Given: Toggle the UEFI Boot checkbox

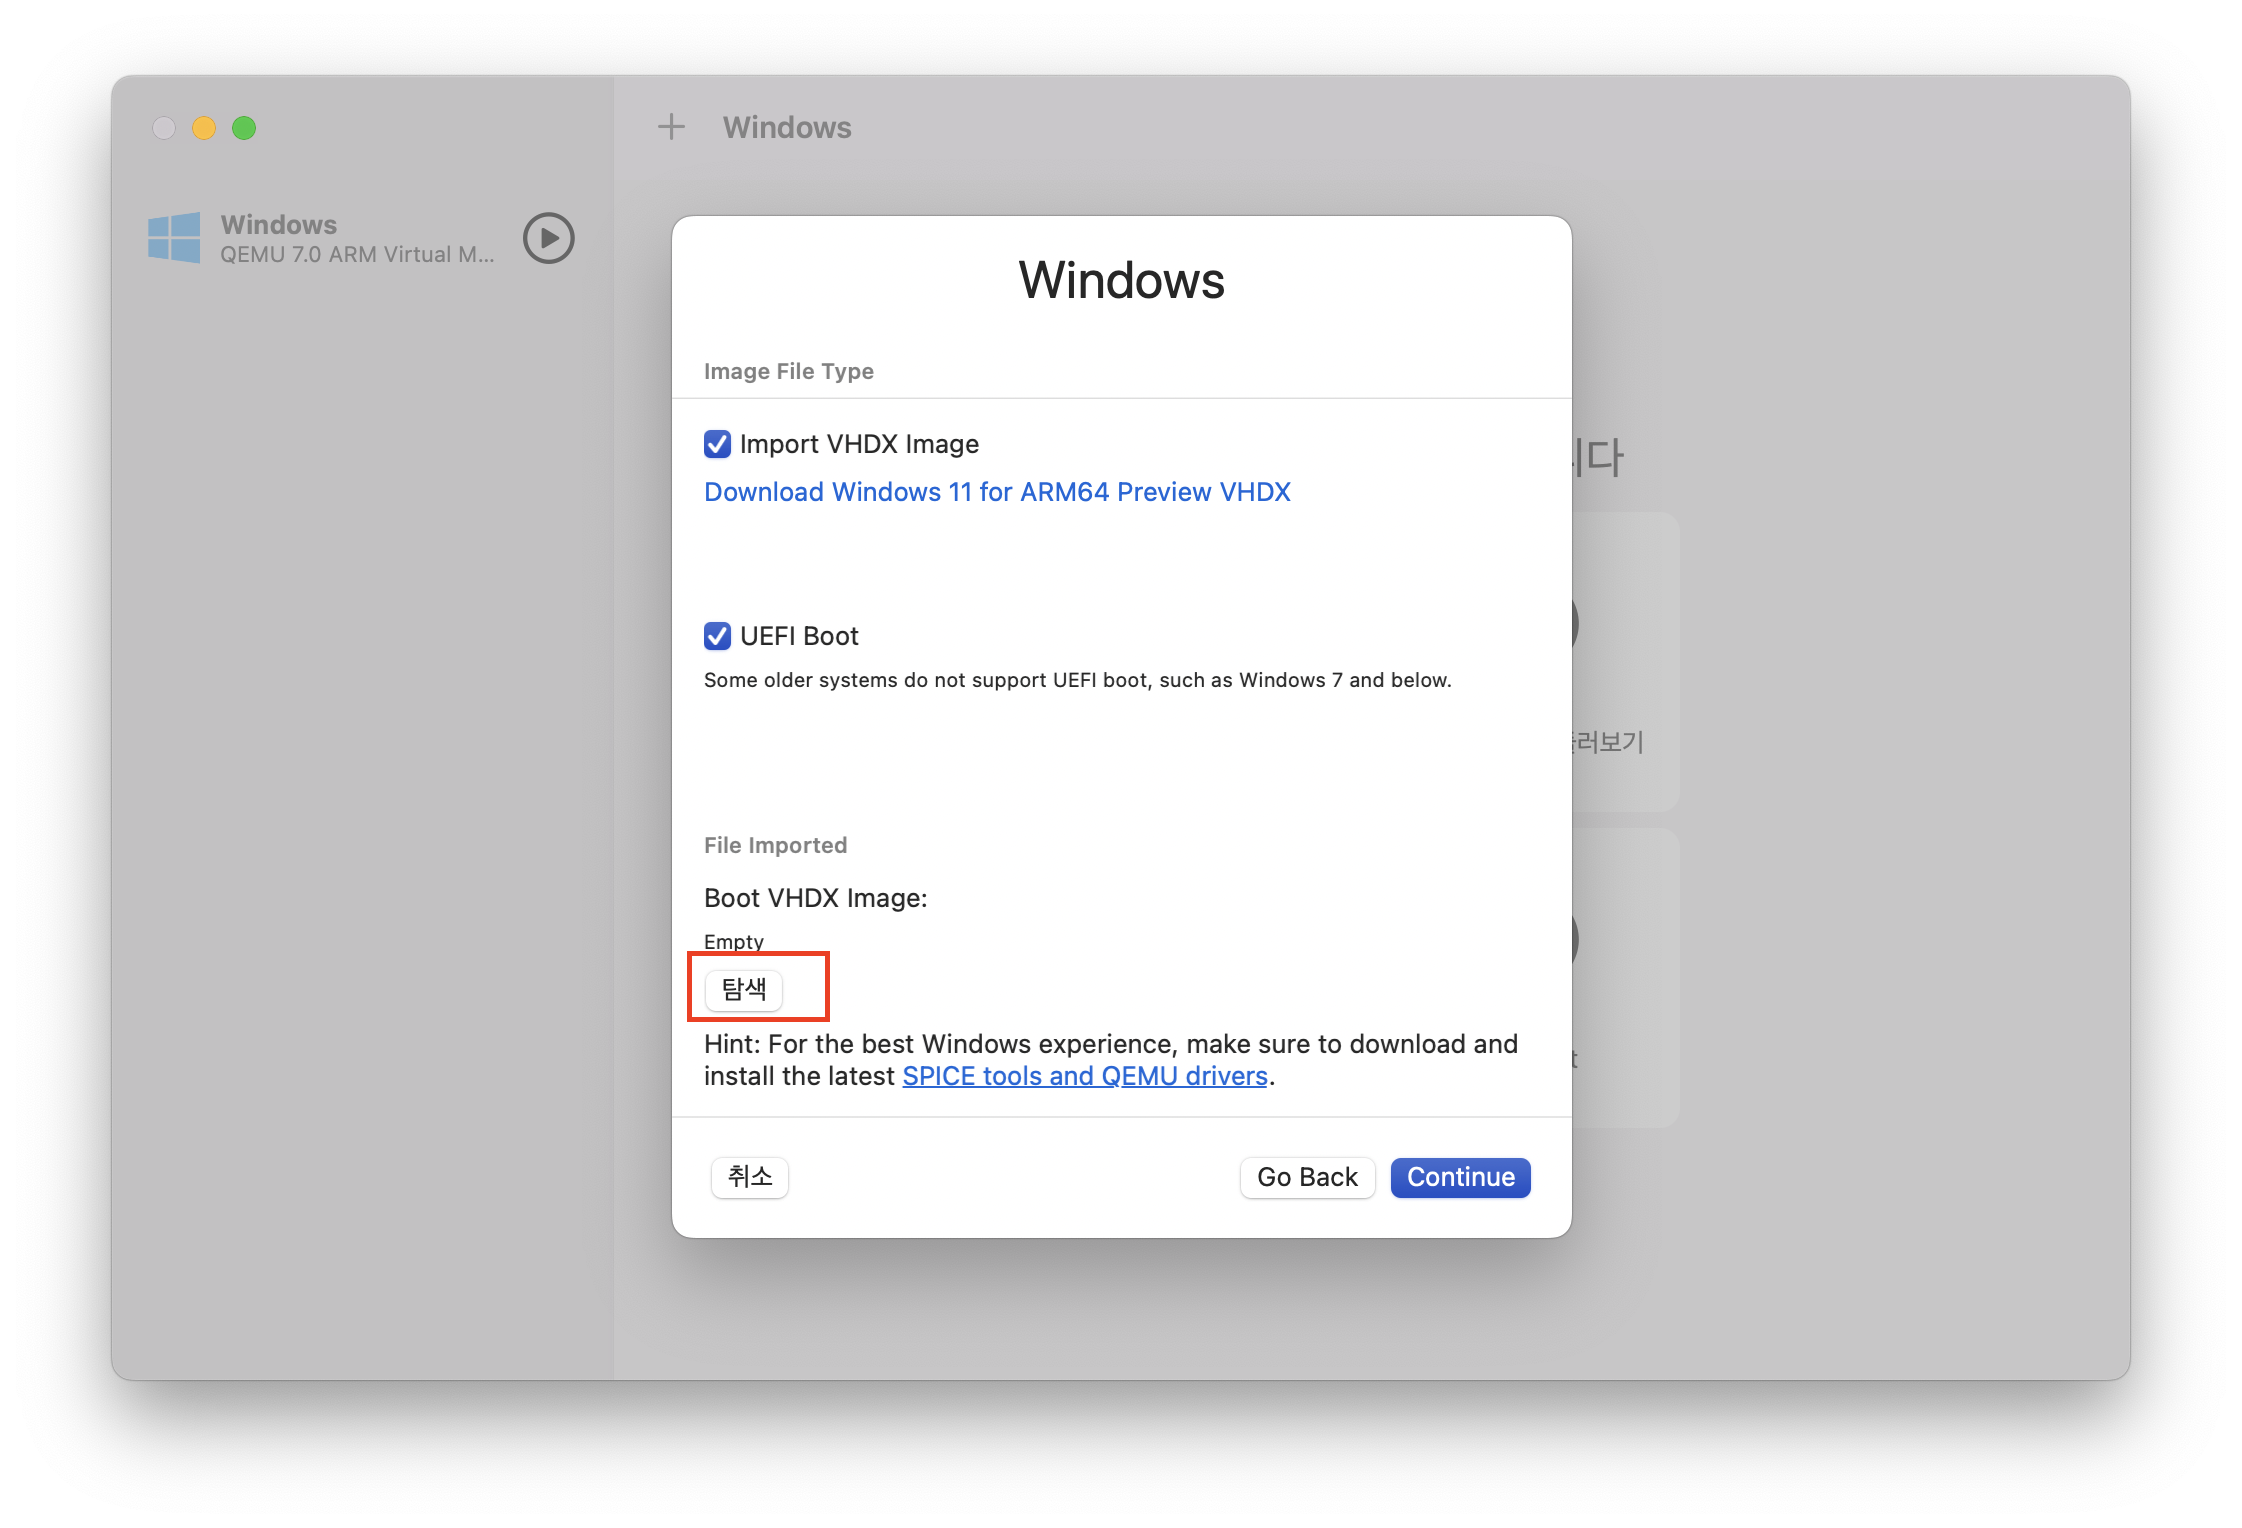Looking at the screenshot, I should point(717,636).
